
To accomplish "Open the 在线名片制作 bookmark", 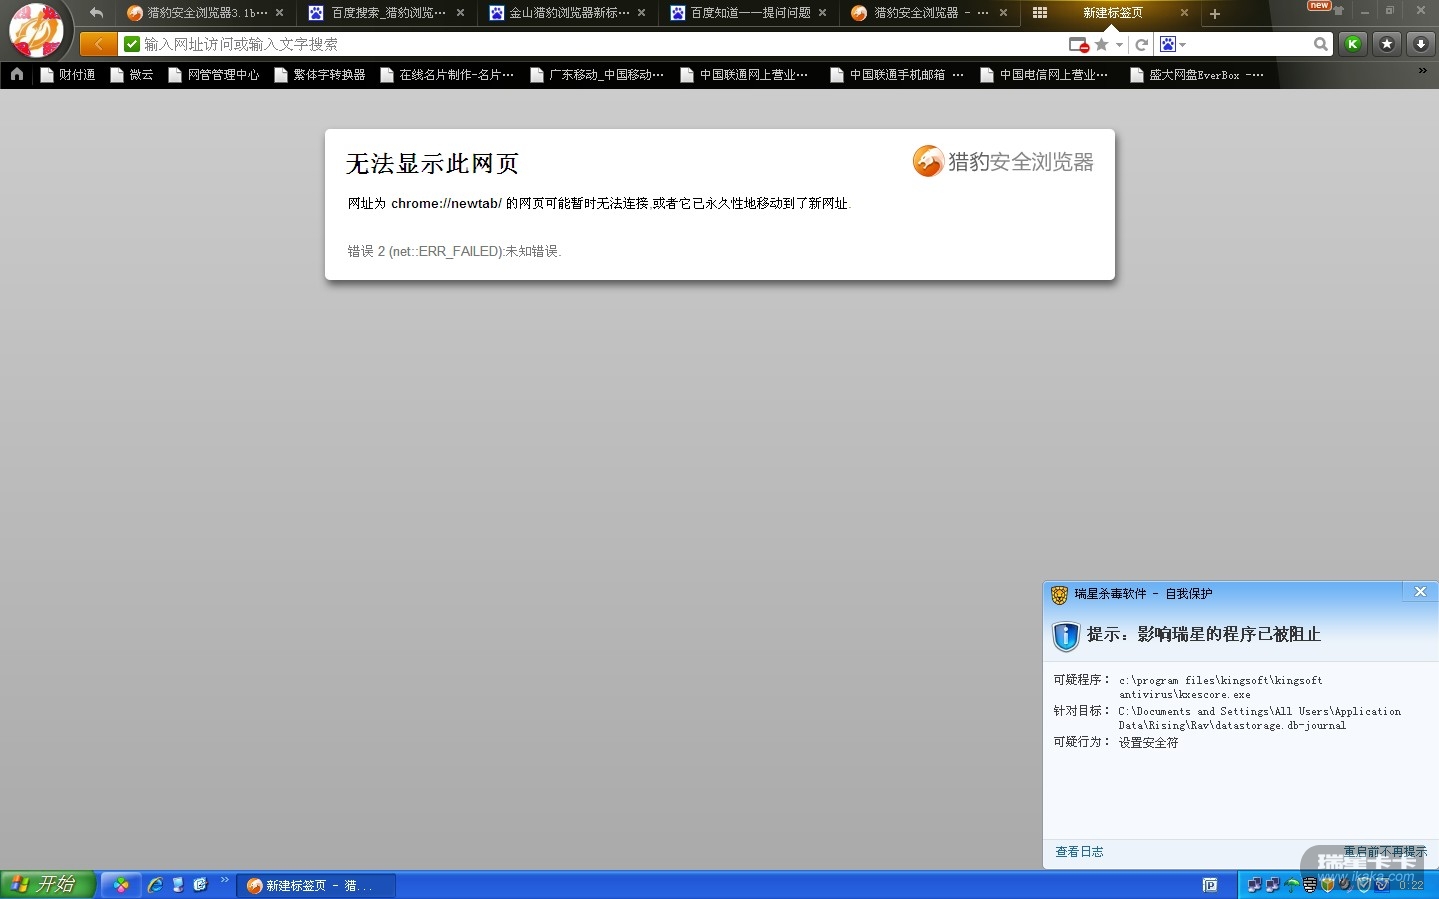I will 447,75.
